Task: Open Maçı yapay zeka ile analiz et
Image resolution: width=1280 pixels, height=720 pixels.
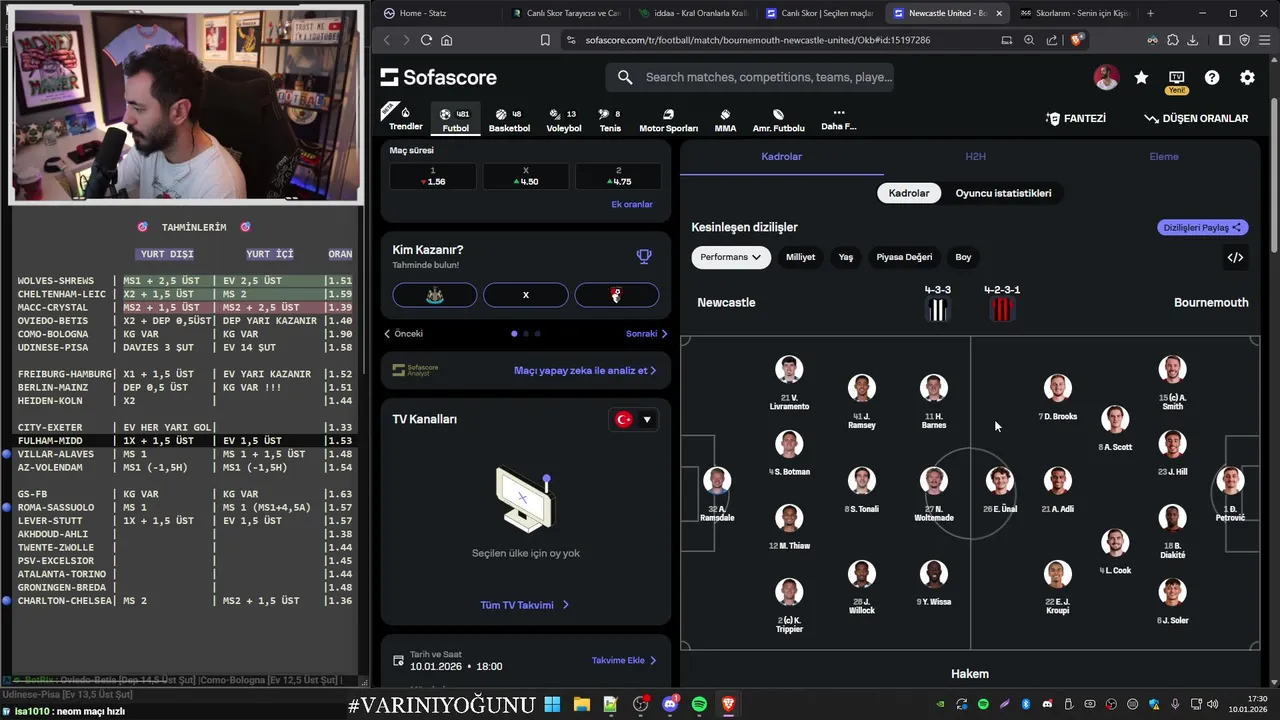Action: point(585,370)
